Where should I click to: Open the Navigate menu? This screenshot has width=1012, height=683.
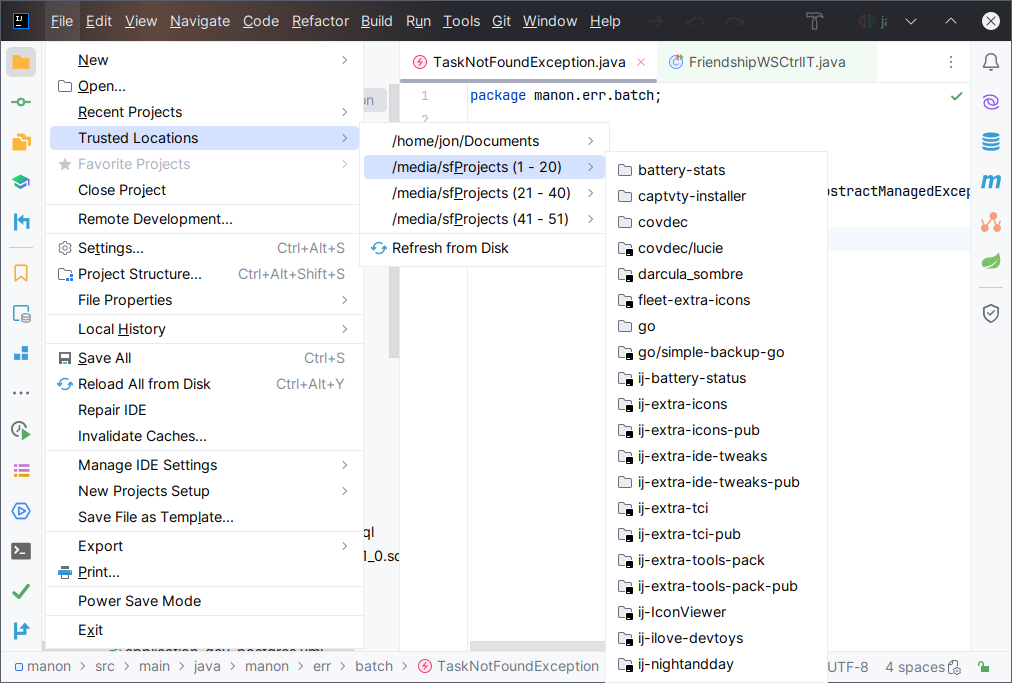[x=199, y=21]
